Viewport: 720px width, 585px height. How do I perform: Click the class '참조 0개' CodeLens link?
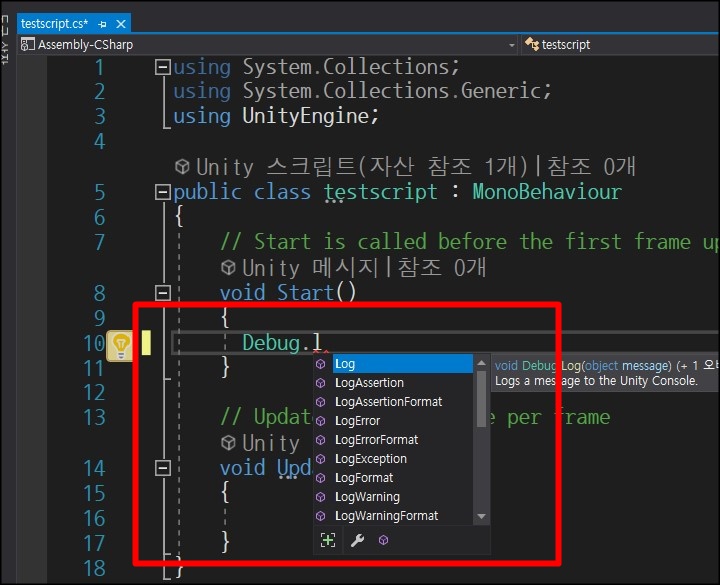[x=591, y=166]
